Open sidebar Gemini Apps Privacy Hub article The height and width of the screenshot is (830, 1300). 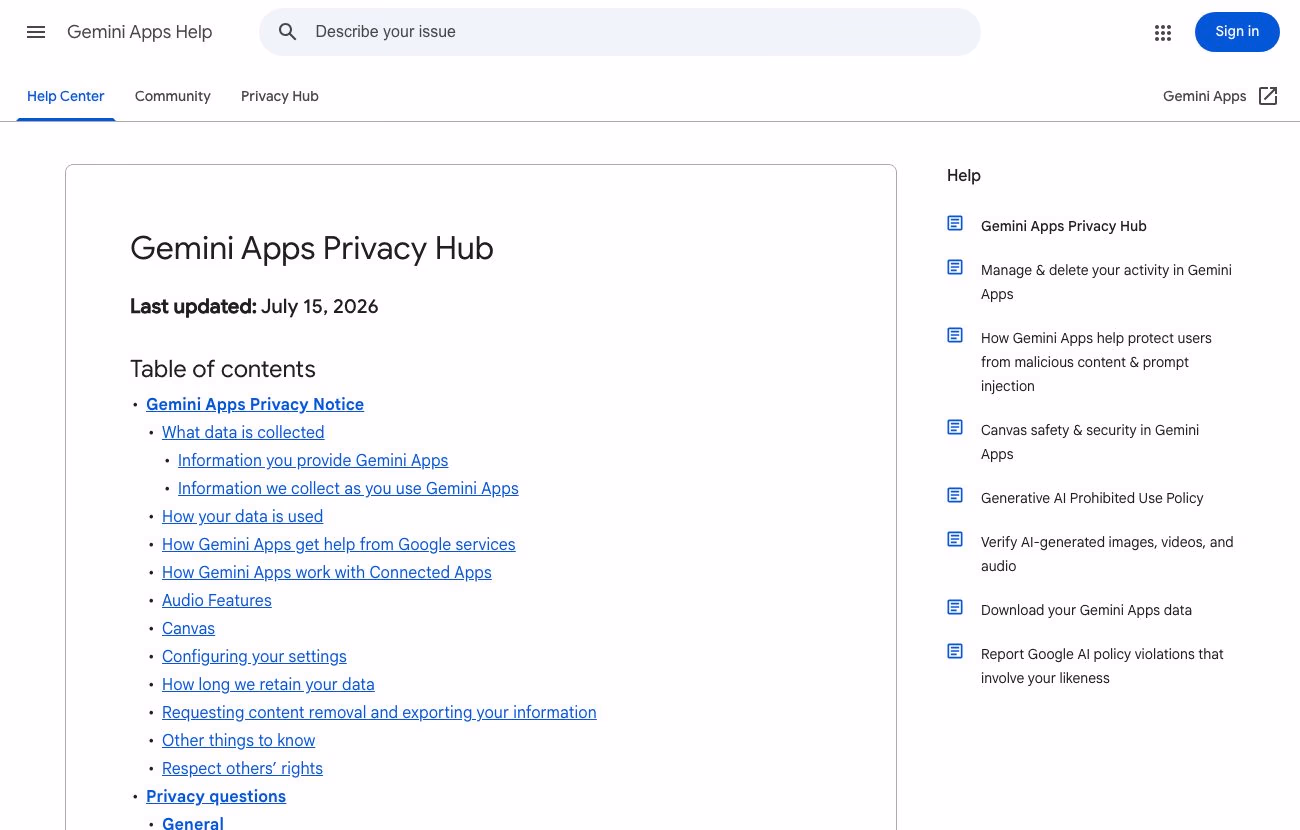(1064, 226)
